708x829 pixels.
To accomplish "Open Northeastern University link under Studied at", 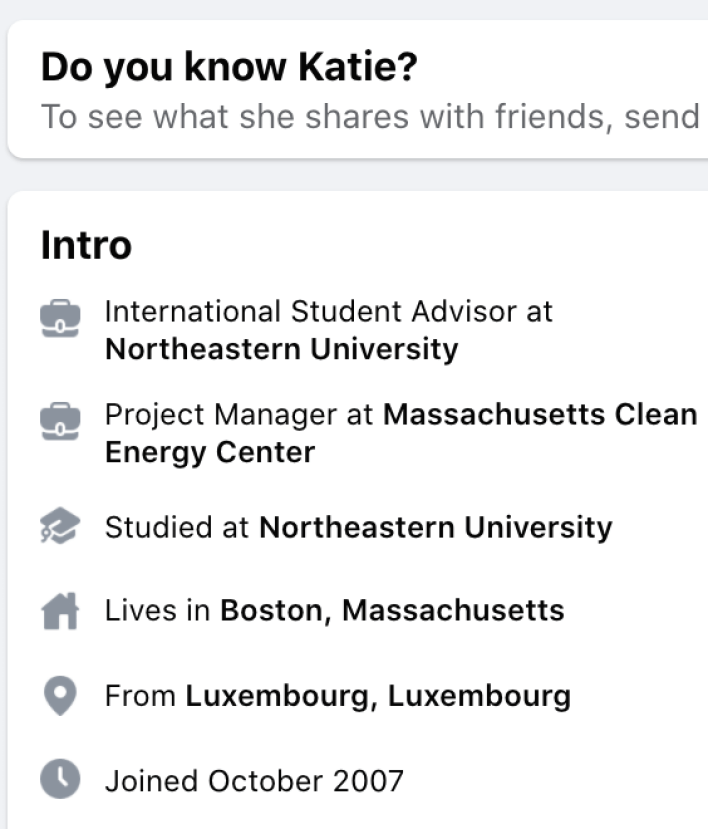I will coord(435,527).
